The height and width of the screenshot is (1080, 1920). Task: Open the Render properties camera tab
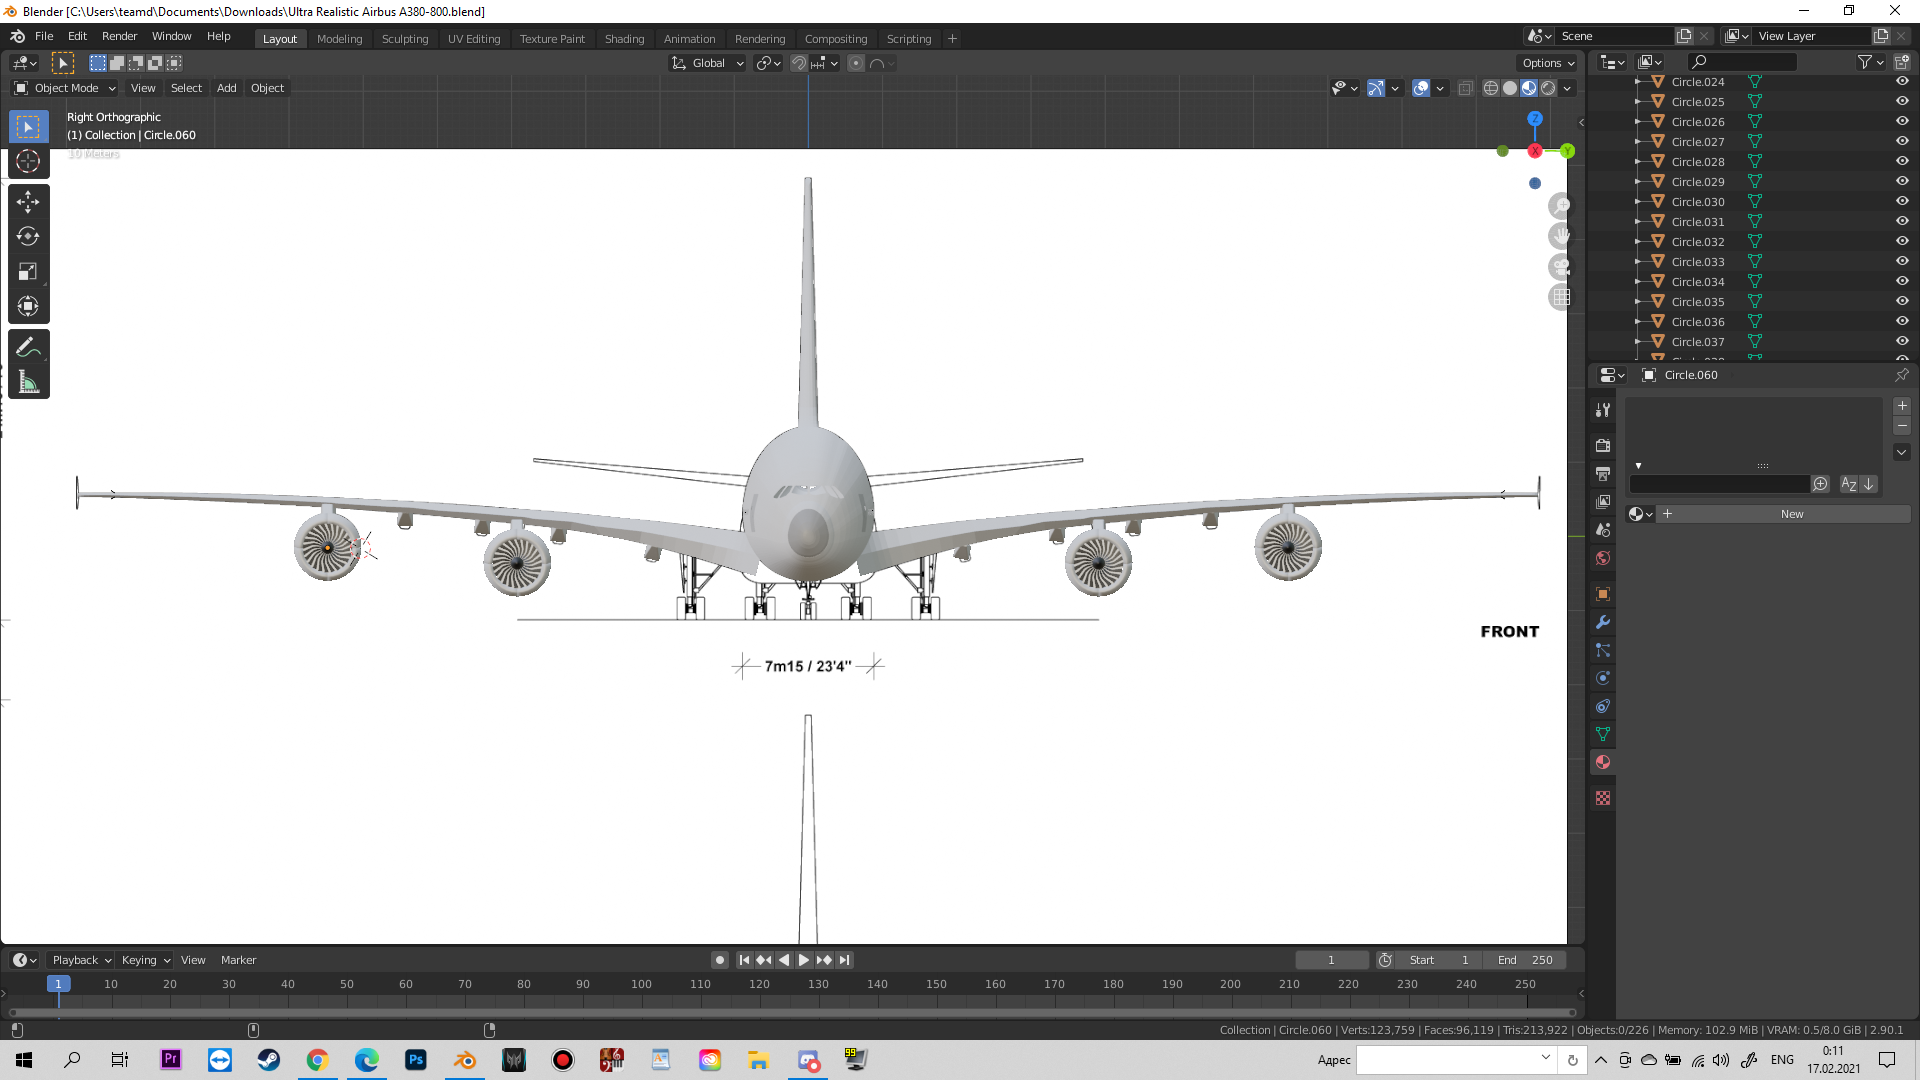coord(1602,445)
